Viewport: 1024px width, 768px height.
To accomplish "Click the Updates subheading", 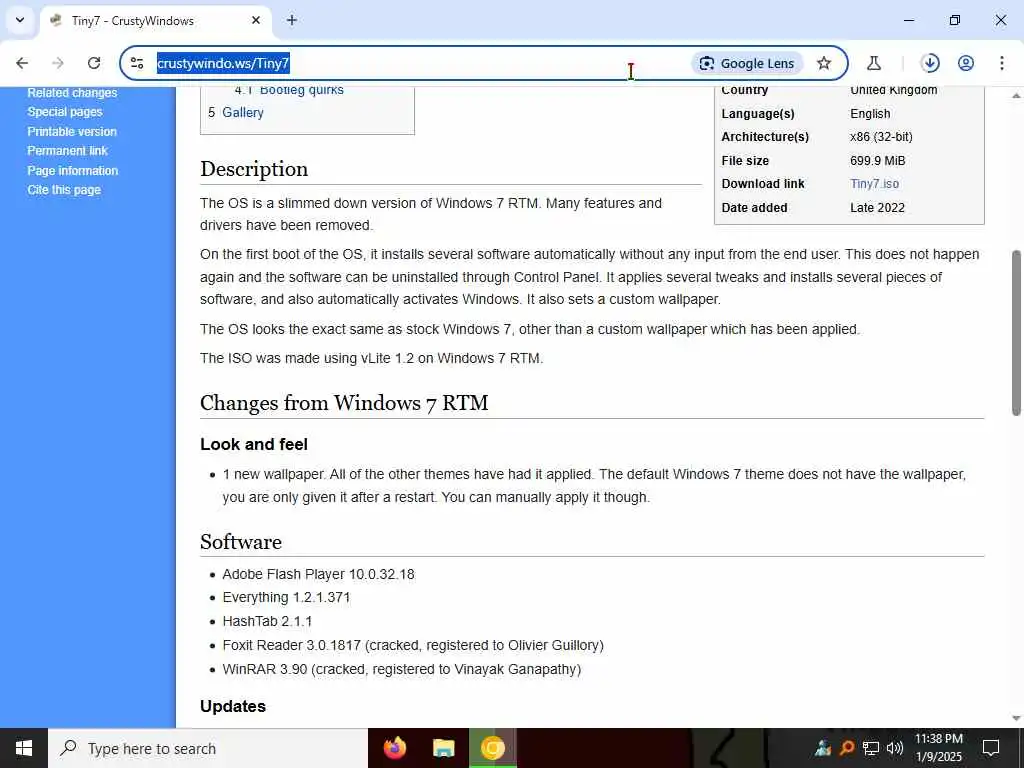I will point(233,707).
